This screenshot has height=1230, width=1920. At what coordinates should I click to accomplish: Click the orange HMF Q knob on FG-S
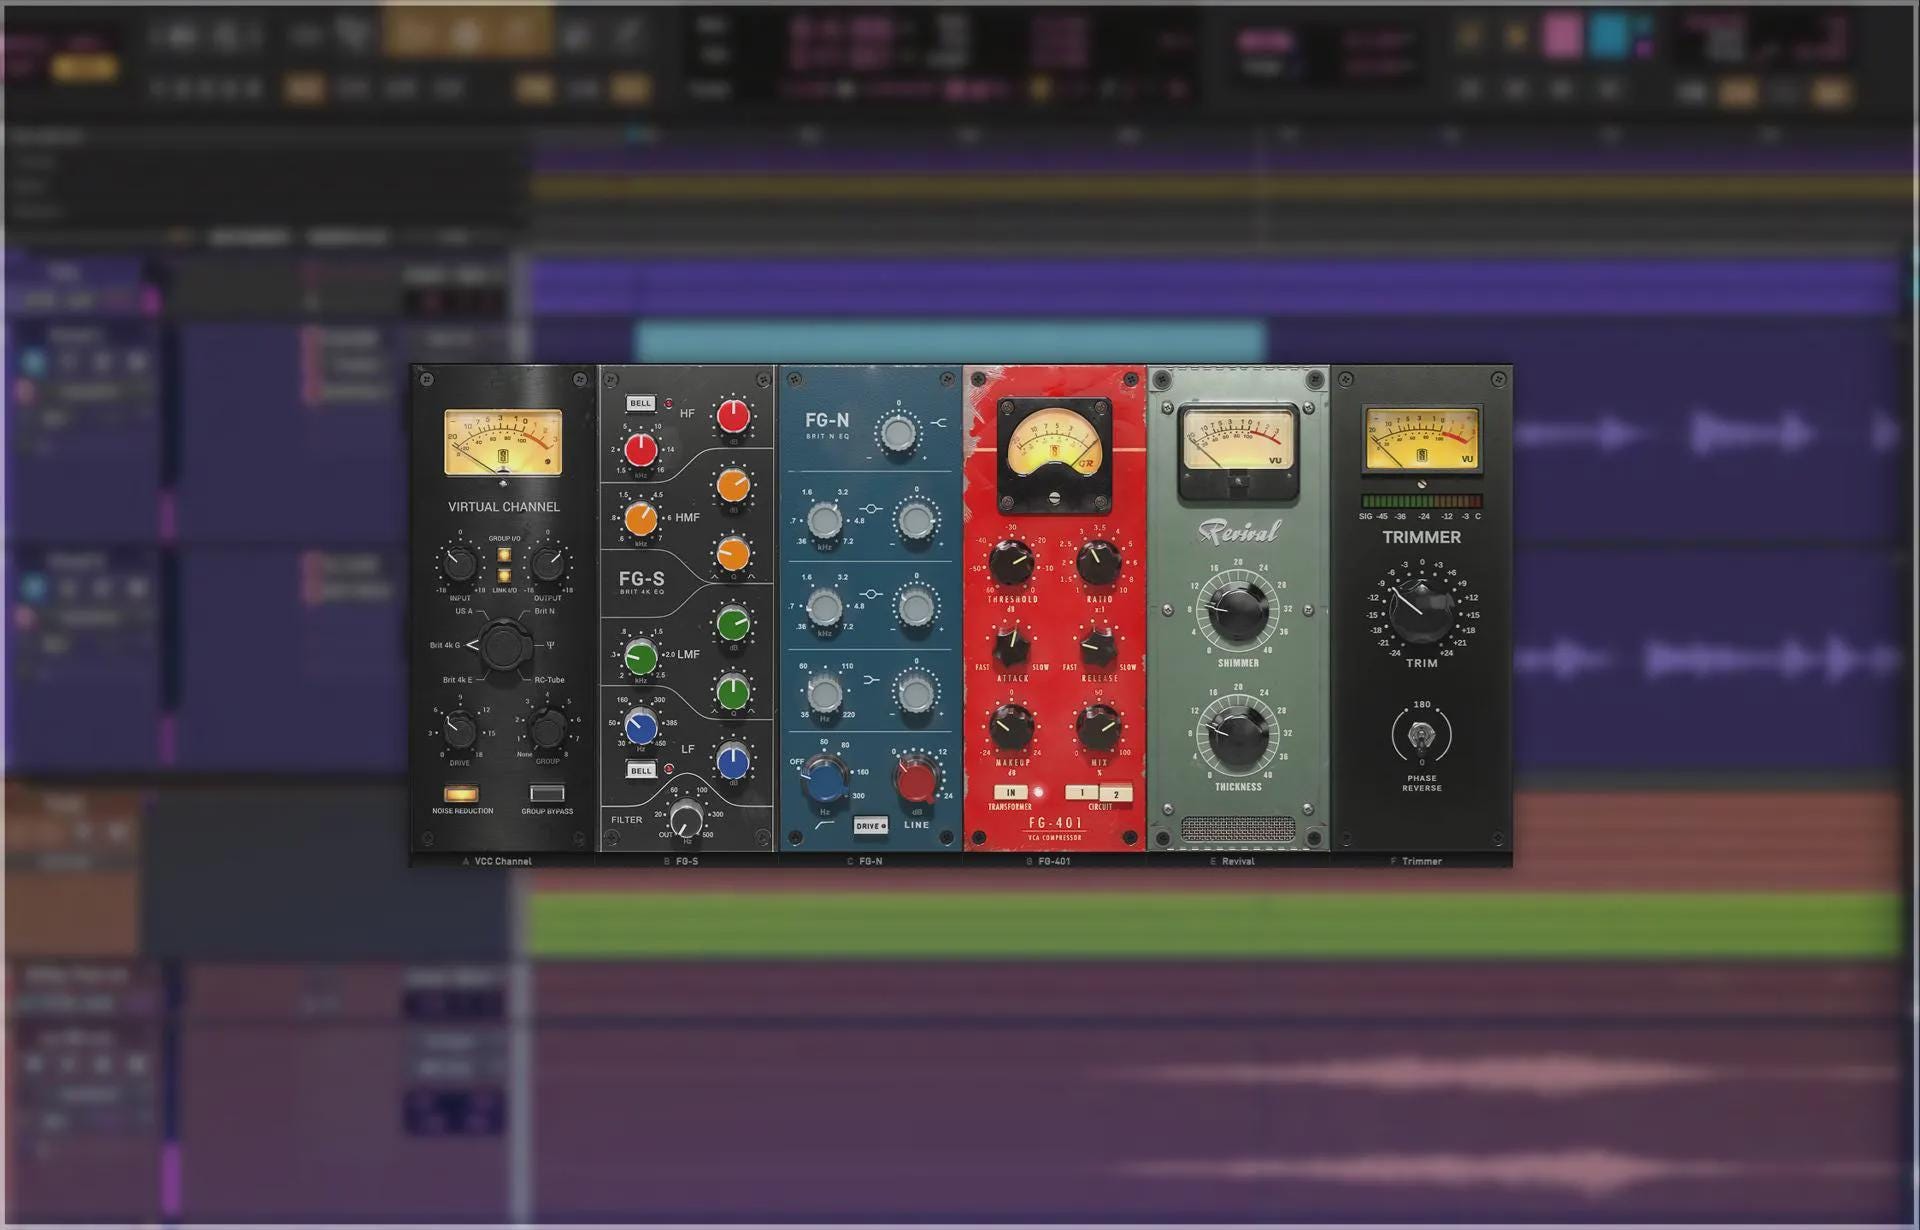pos(733,553)
